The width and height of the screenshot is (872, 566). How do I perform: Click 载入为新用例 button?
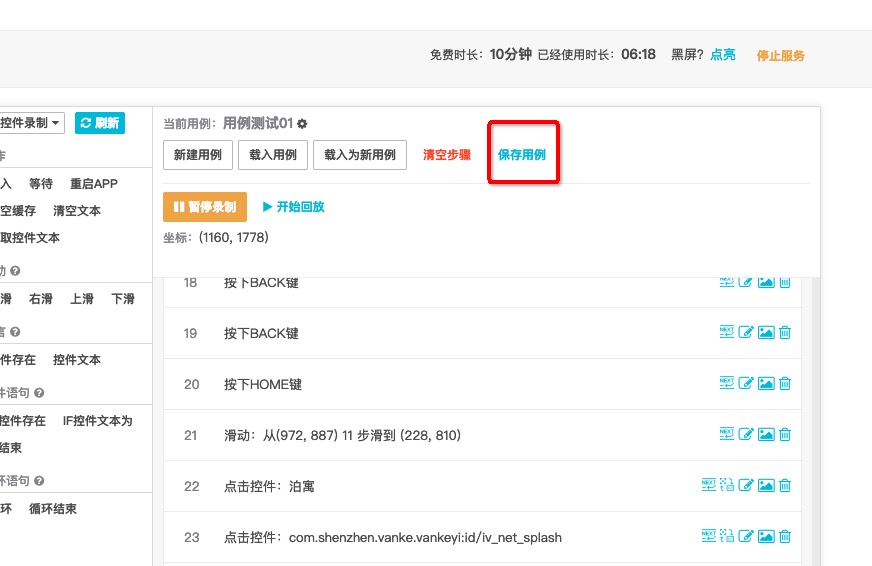tap(360, 155)
